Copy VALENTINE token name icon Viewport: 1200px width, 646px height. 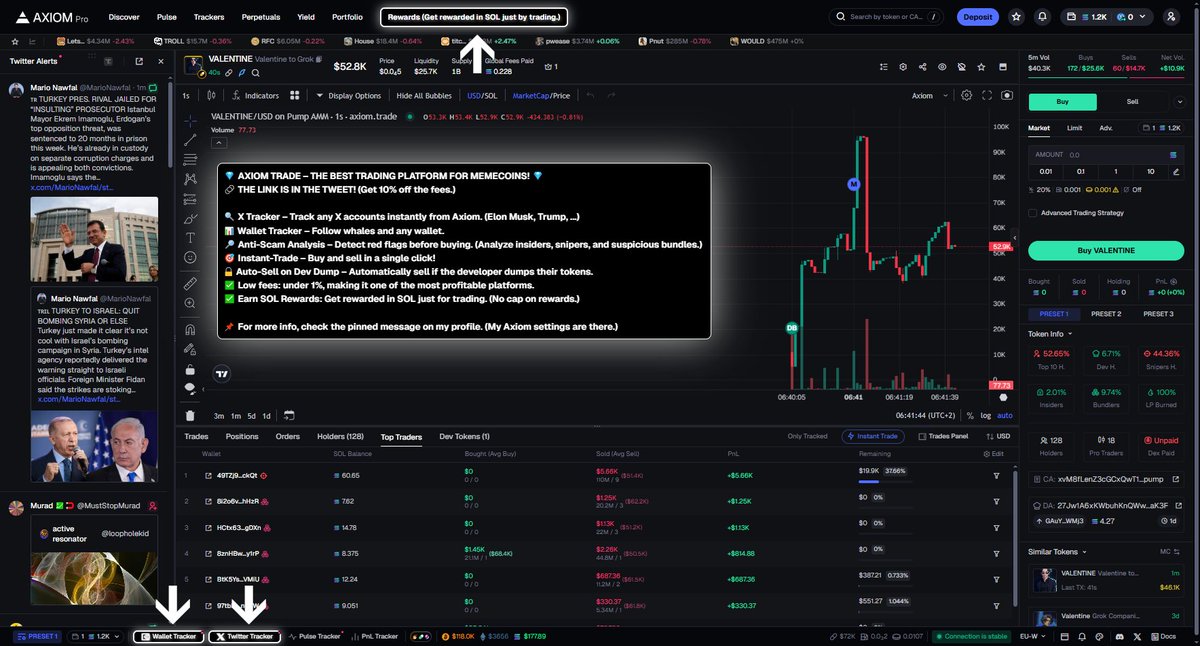[x=318, y=60]
